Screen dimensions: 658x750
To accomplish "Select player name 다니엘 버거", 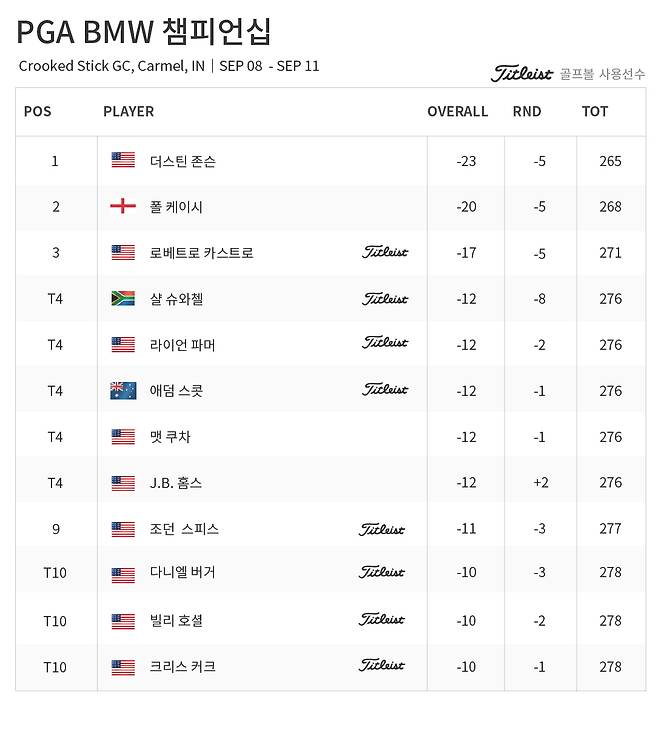I will [182, 573].
